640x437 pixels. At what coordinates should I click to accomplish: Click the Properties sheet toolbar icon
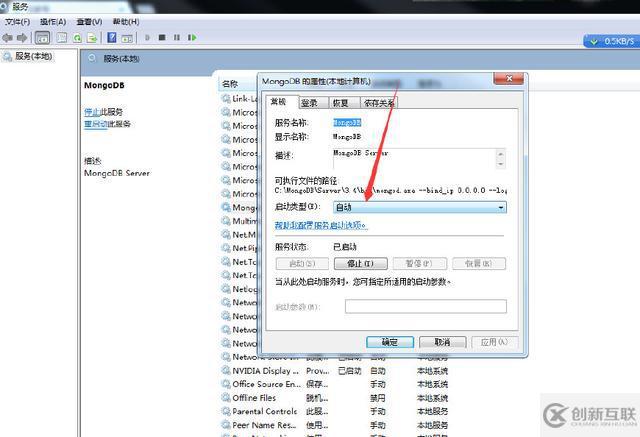[62, 38]
